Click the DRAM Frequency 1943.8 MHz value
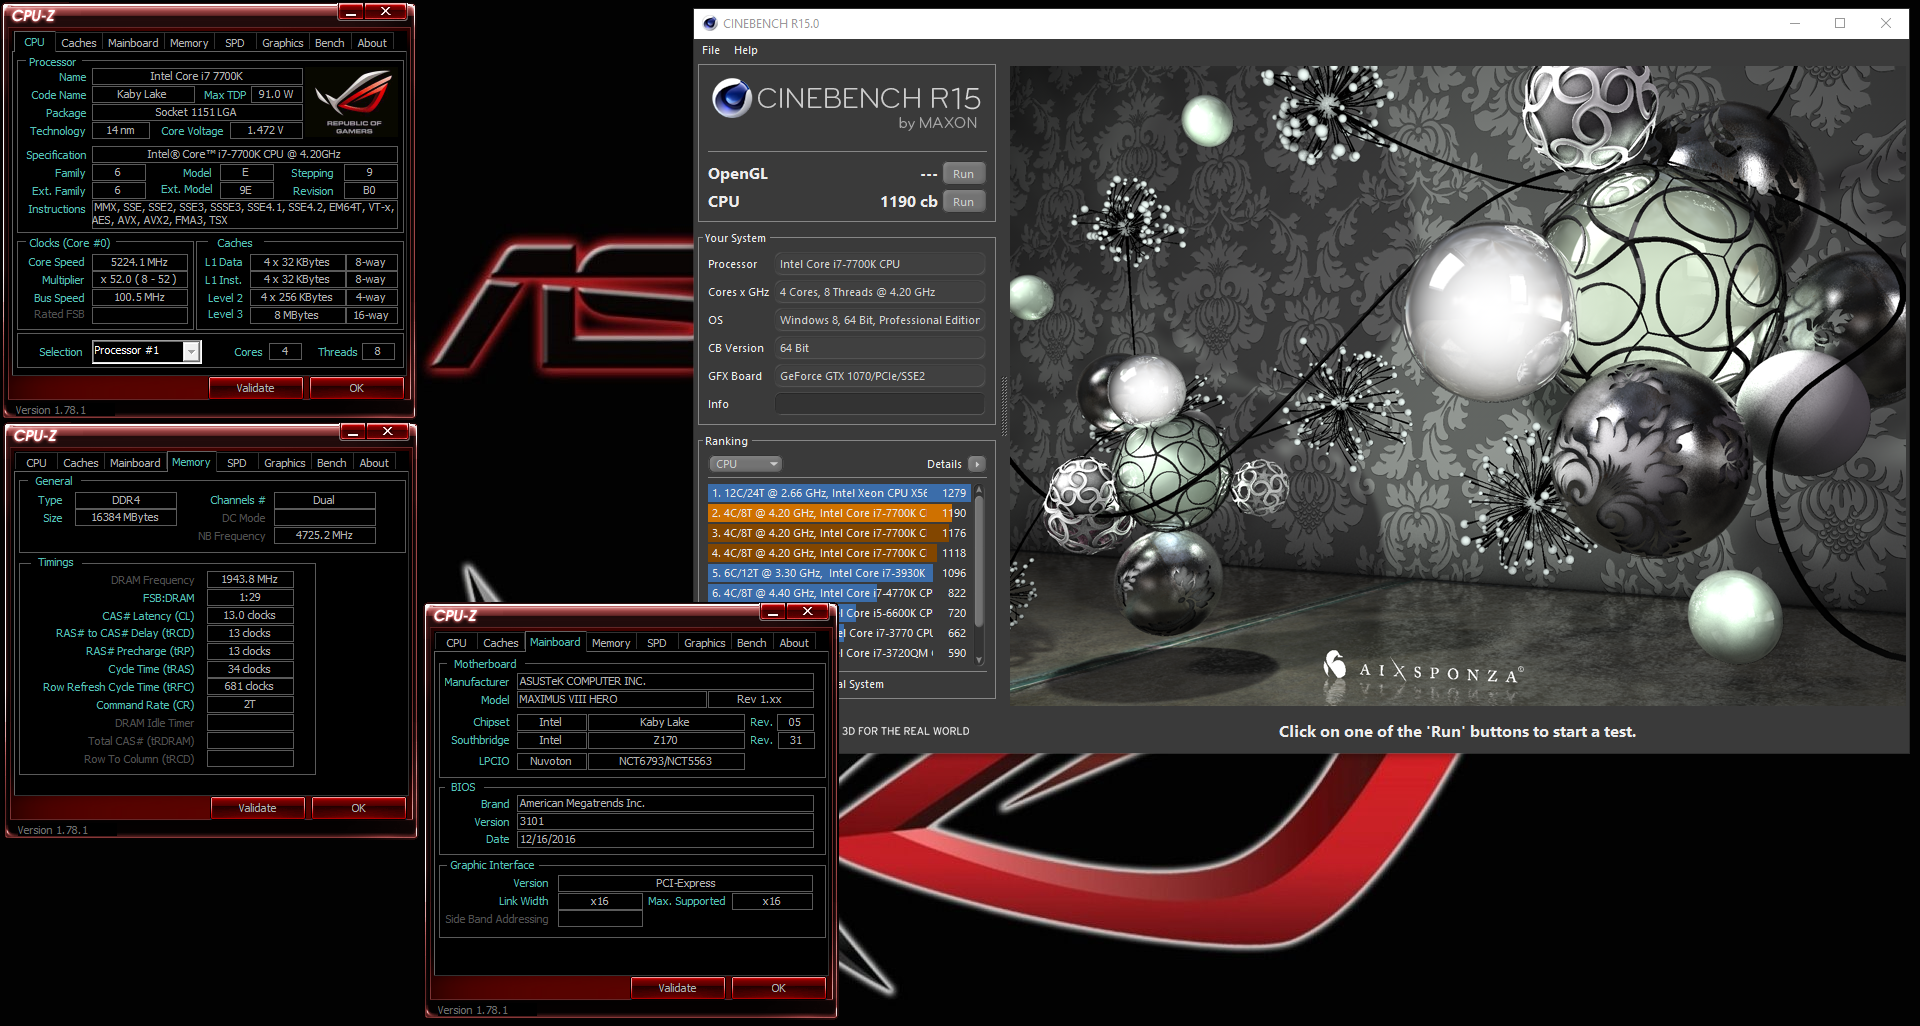Screen dimensions: 1920x1026 tap(250, 580)
